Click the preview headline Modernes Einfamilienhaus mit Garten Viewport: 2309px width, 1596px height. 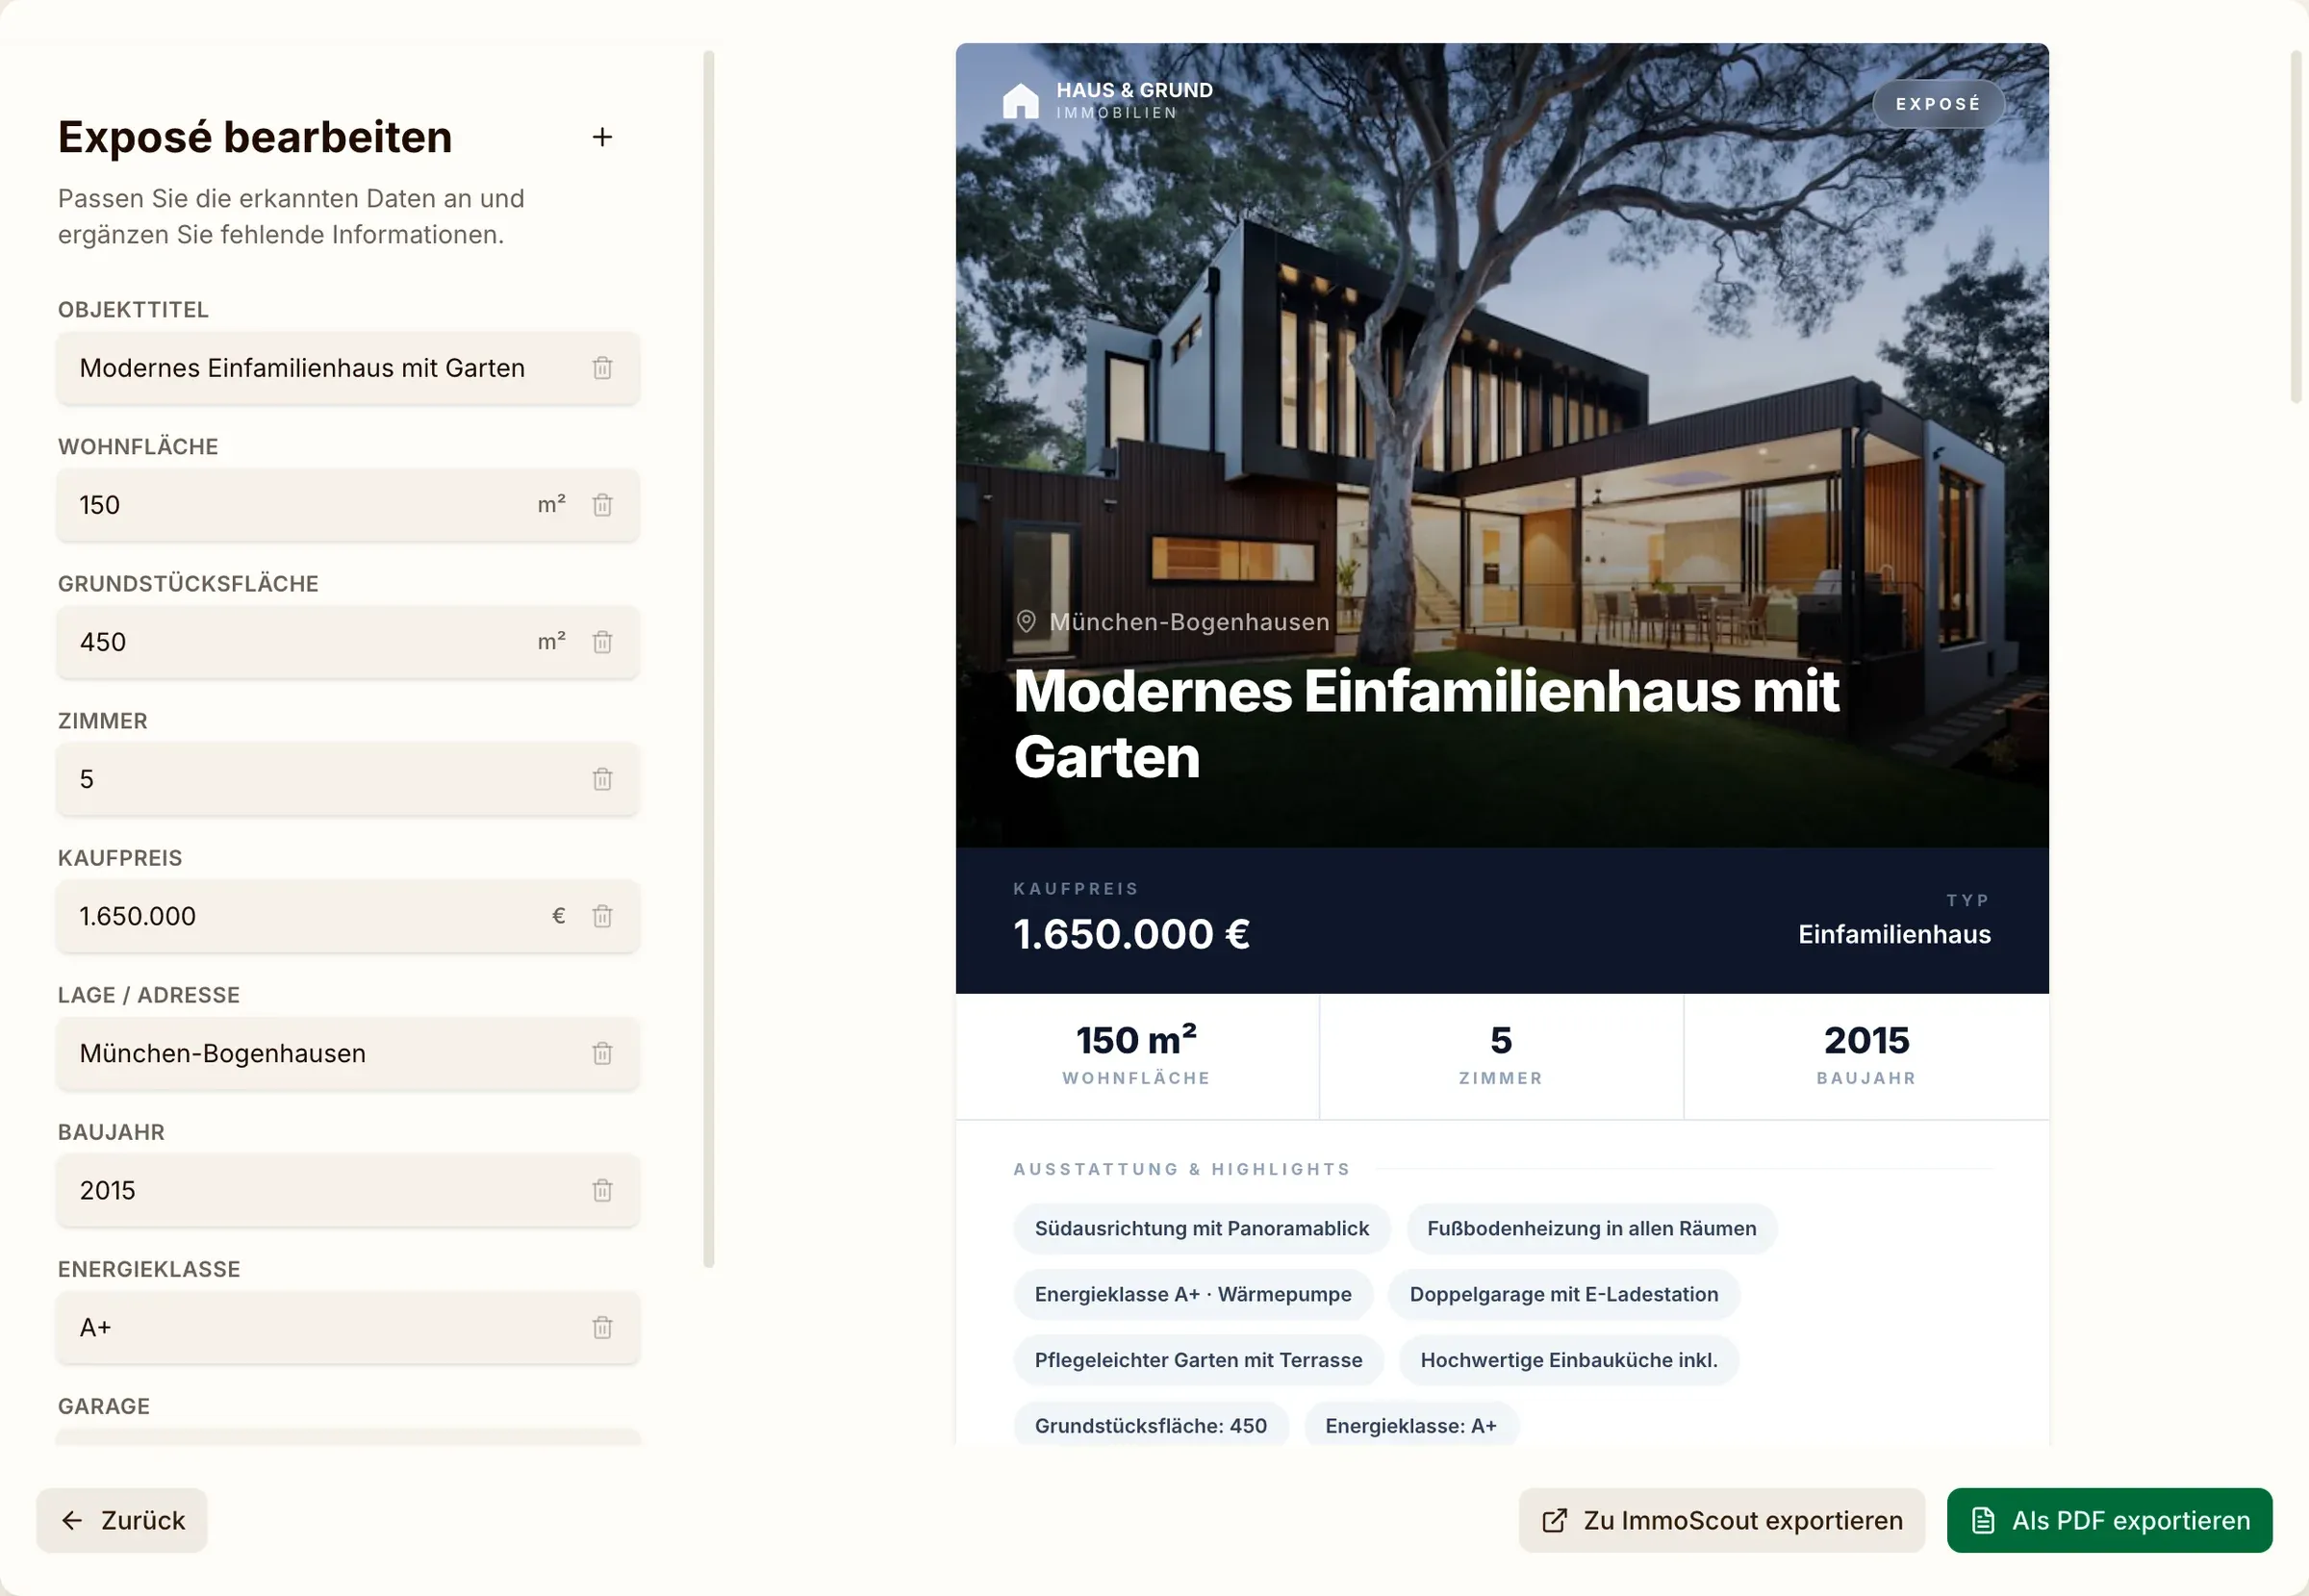click(x=1426, y=724)
